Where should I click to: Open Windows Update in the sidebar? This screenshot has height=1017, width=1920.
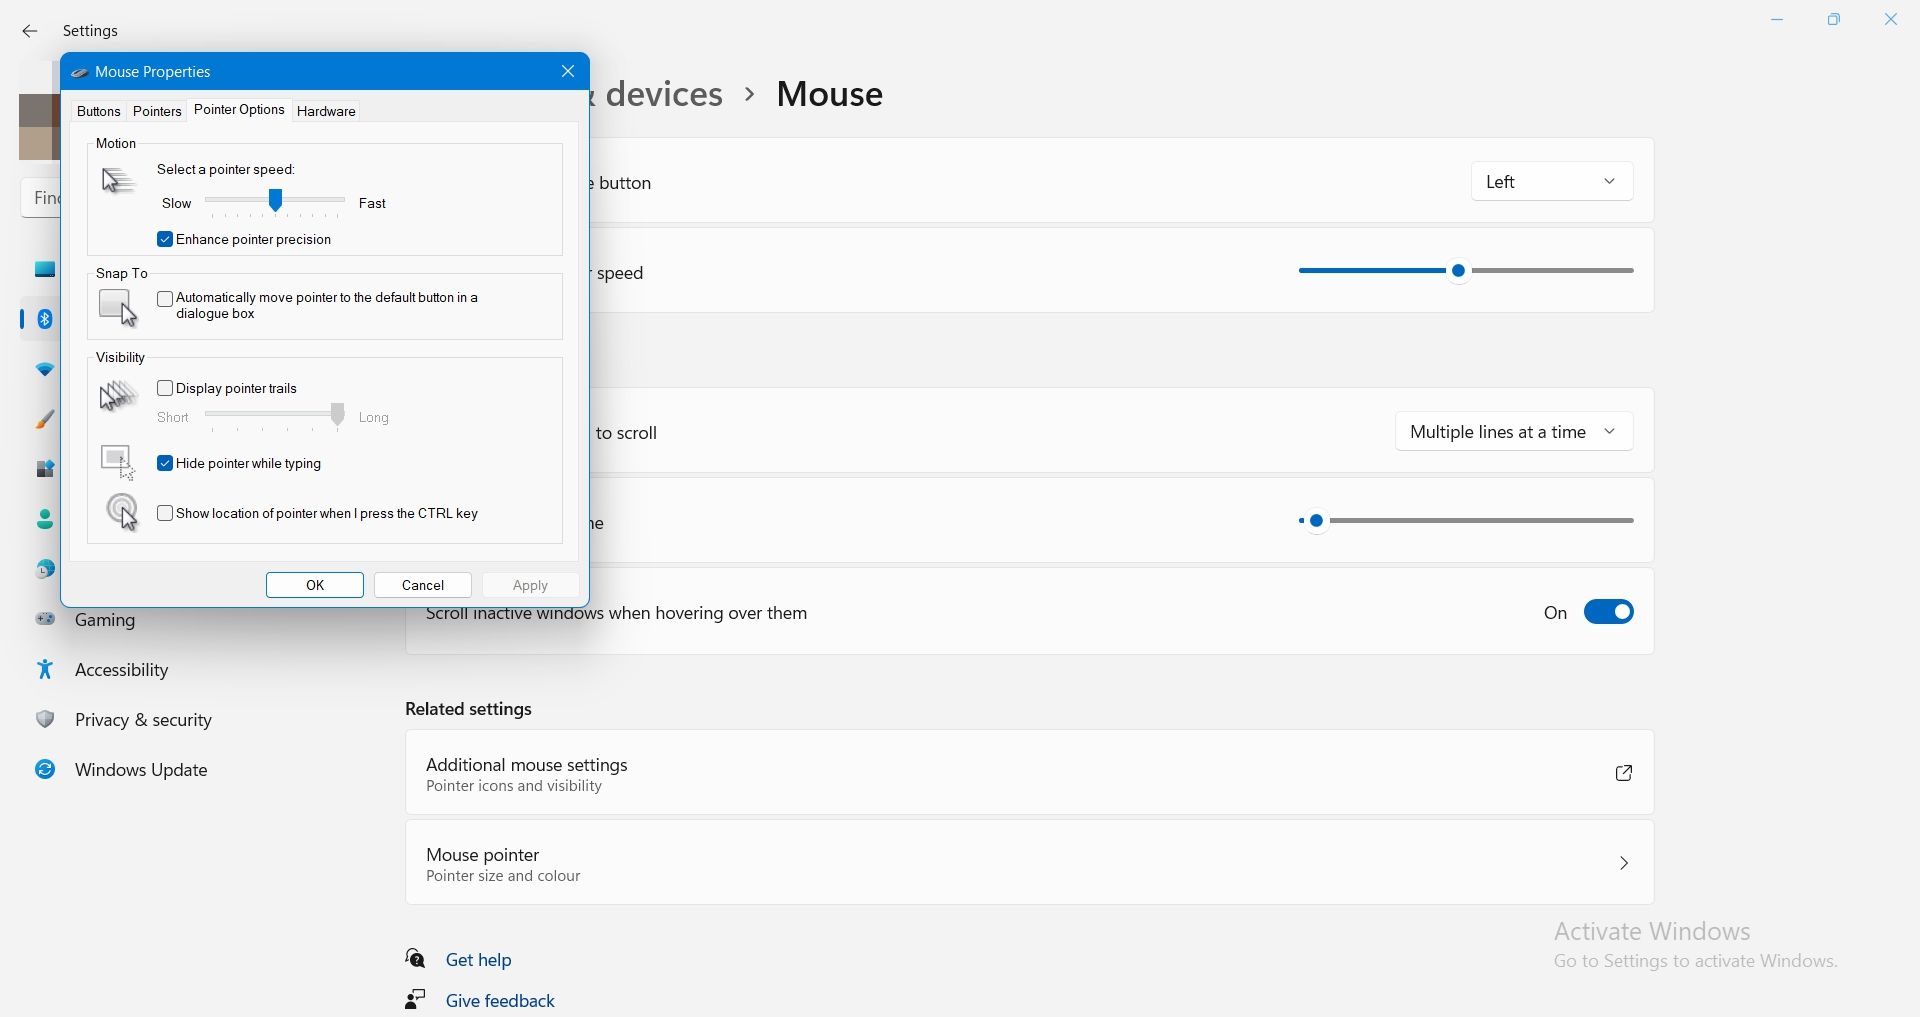[140, 770]
